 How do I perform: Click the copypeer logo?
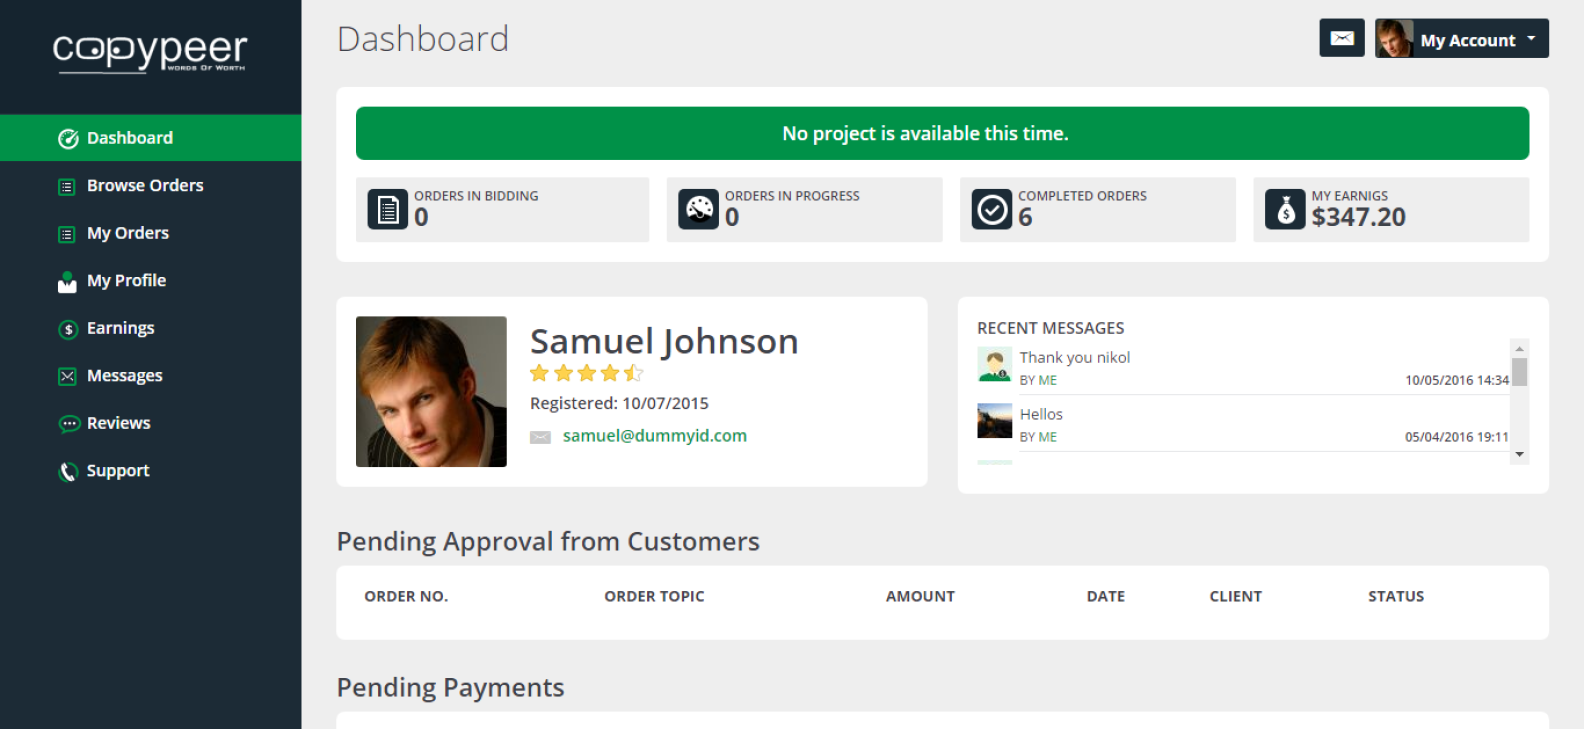150,51
